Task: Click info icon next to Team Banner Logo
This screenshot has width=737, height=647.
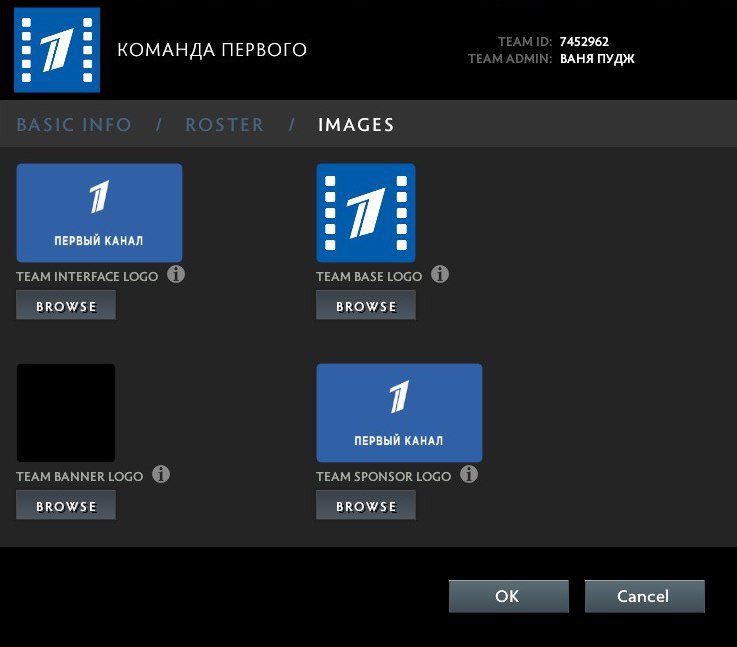Action: click(161, 474)
